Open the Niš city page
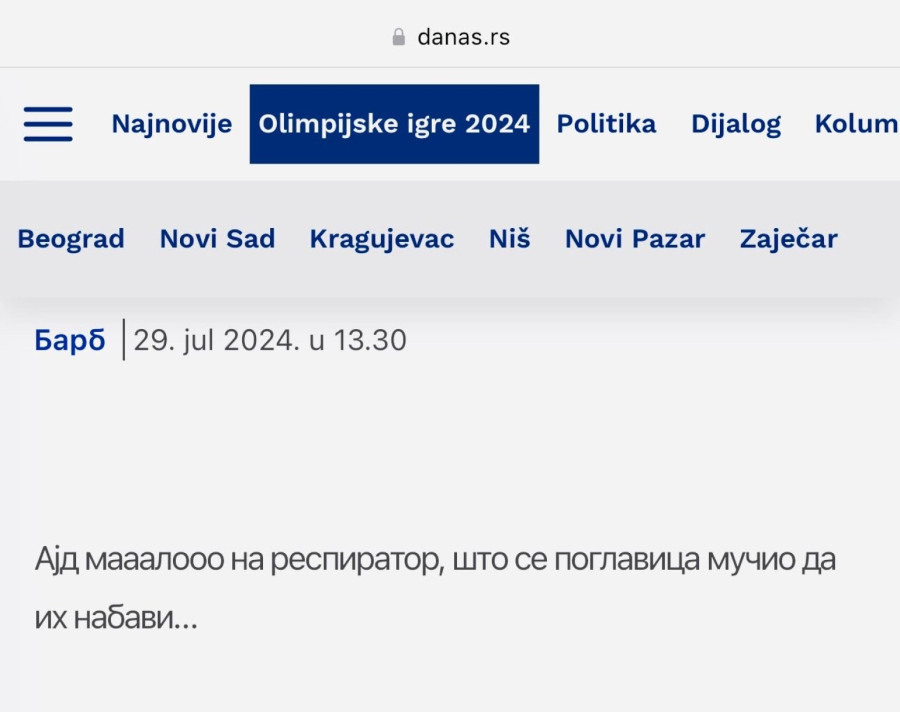Screen dimensions: 900x712 click(509, 239)
